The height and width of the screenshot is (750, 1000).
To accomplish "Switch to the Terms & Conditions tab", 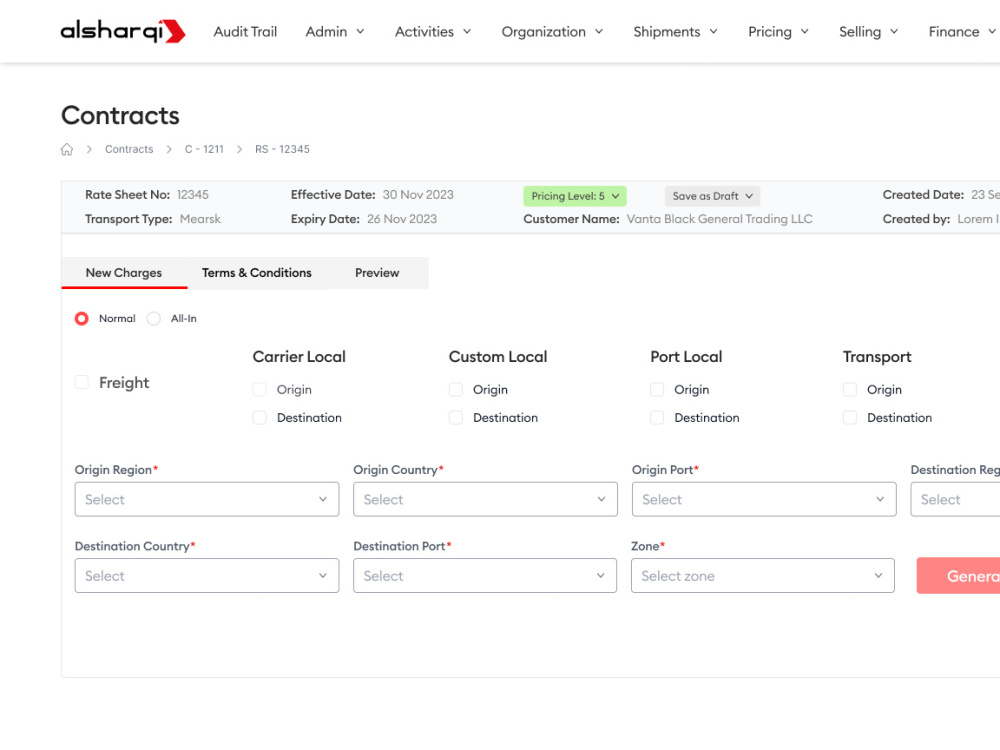I will pos(257,273).
